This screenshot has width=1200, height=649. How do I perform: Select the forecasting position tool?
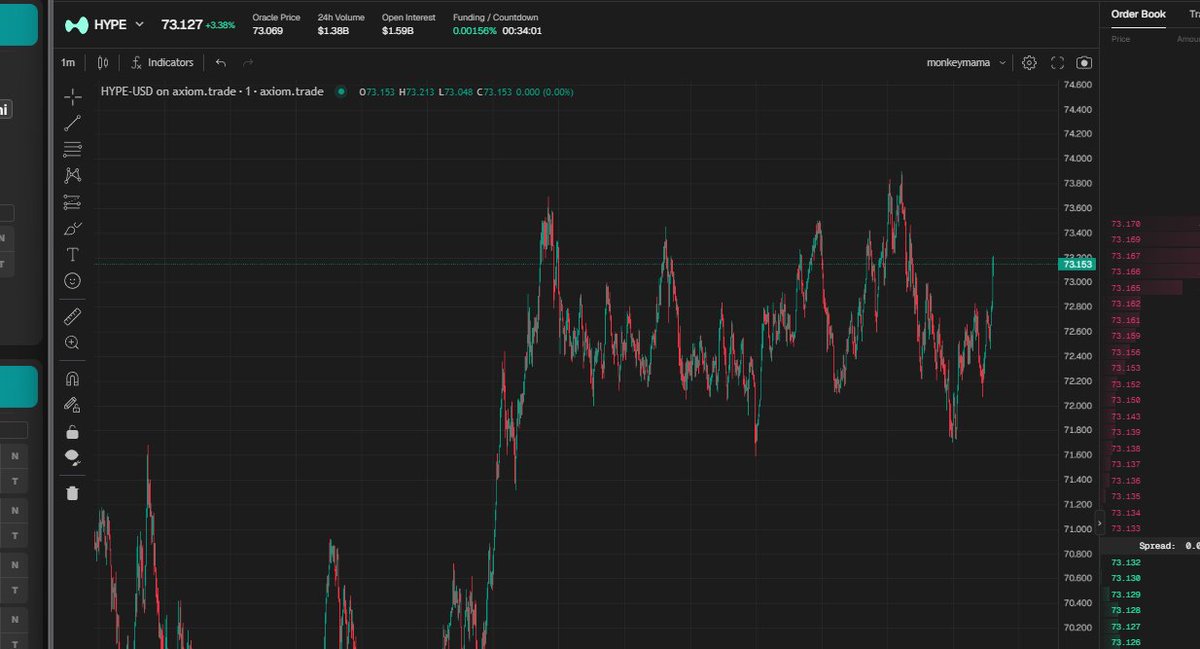72,202
